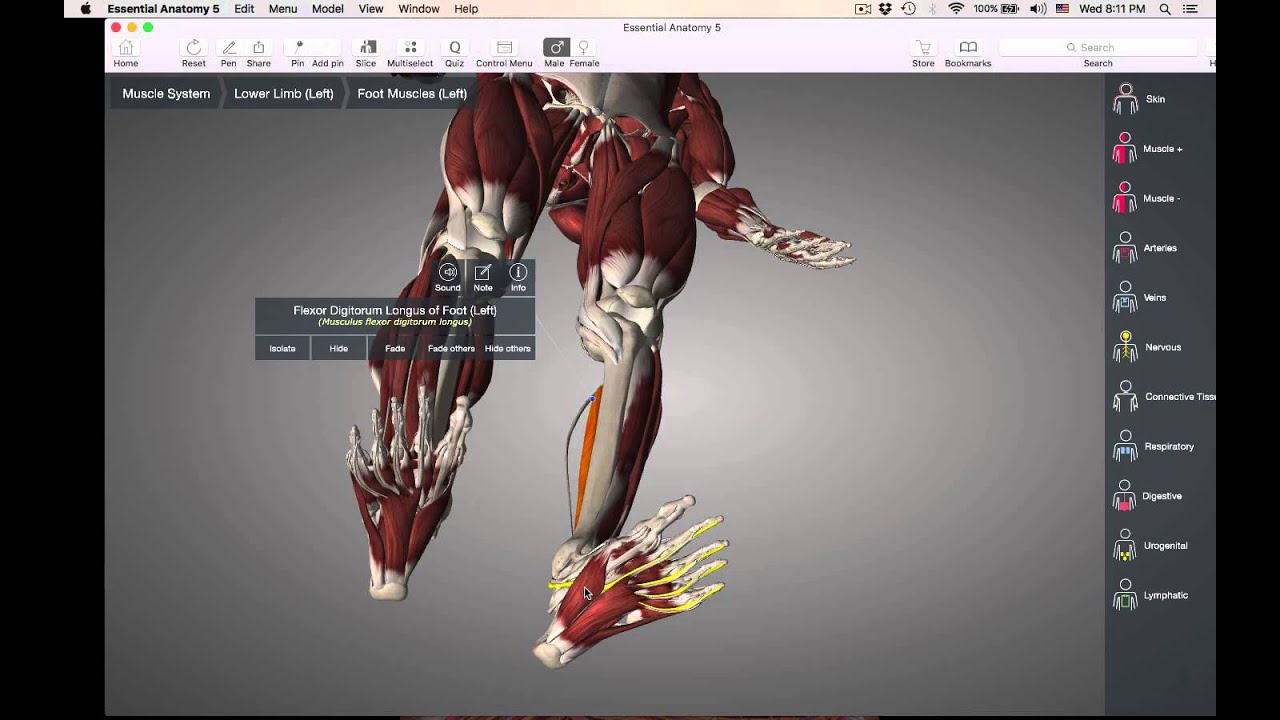Open the Apple menu
This screenshot has width=1280, height=720.
point(85,9)
